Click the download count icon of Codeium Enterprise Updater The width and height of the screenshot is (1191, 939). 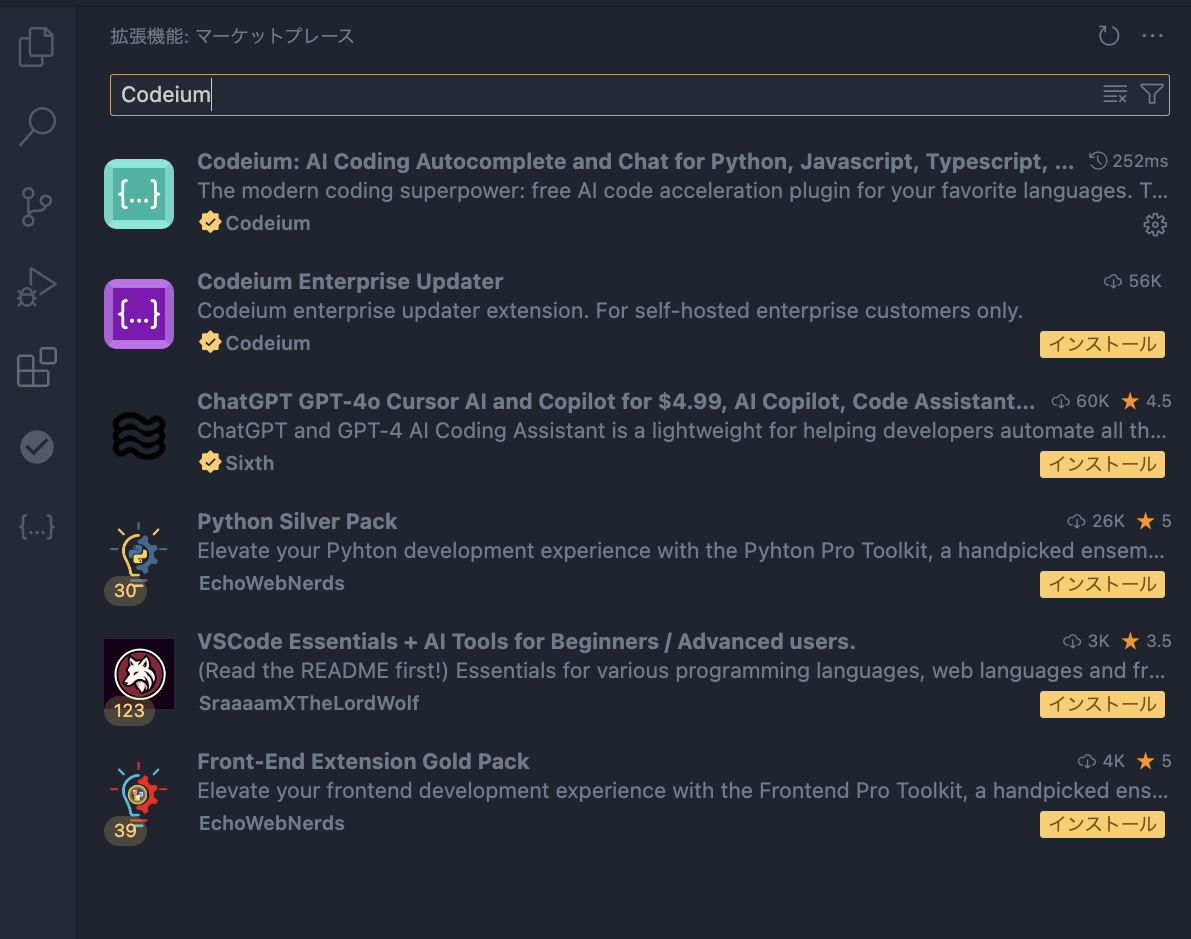[1114, 281]
